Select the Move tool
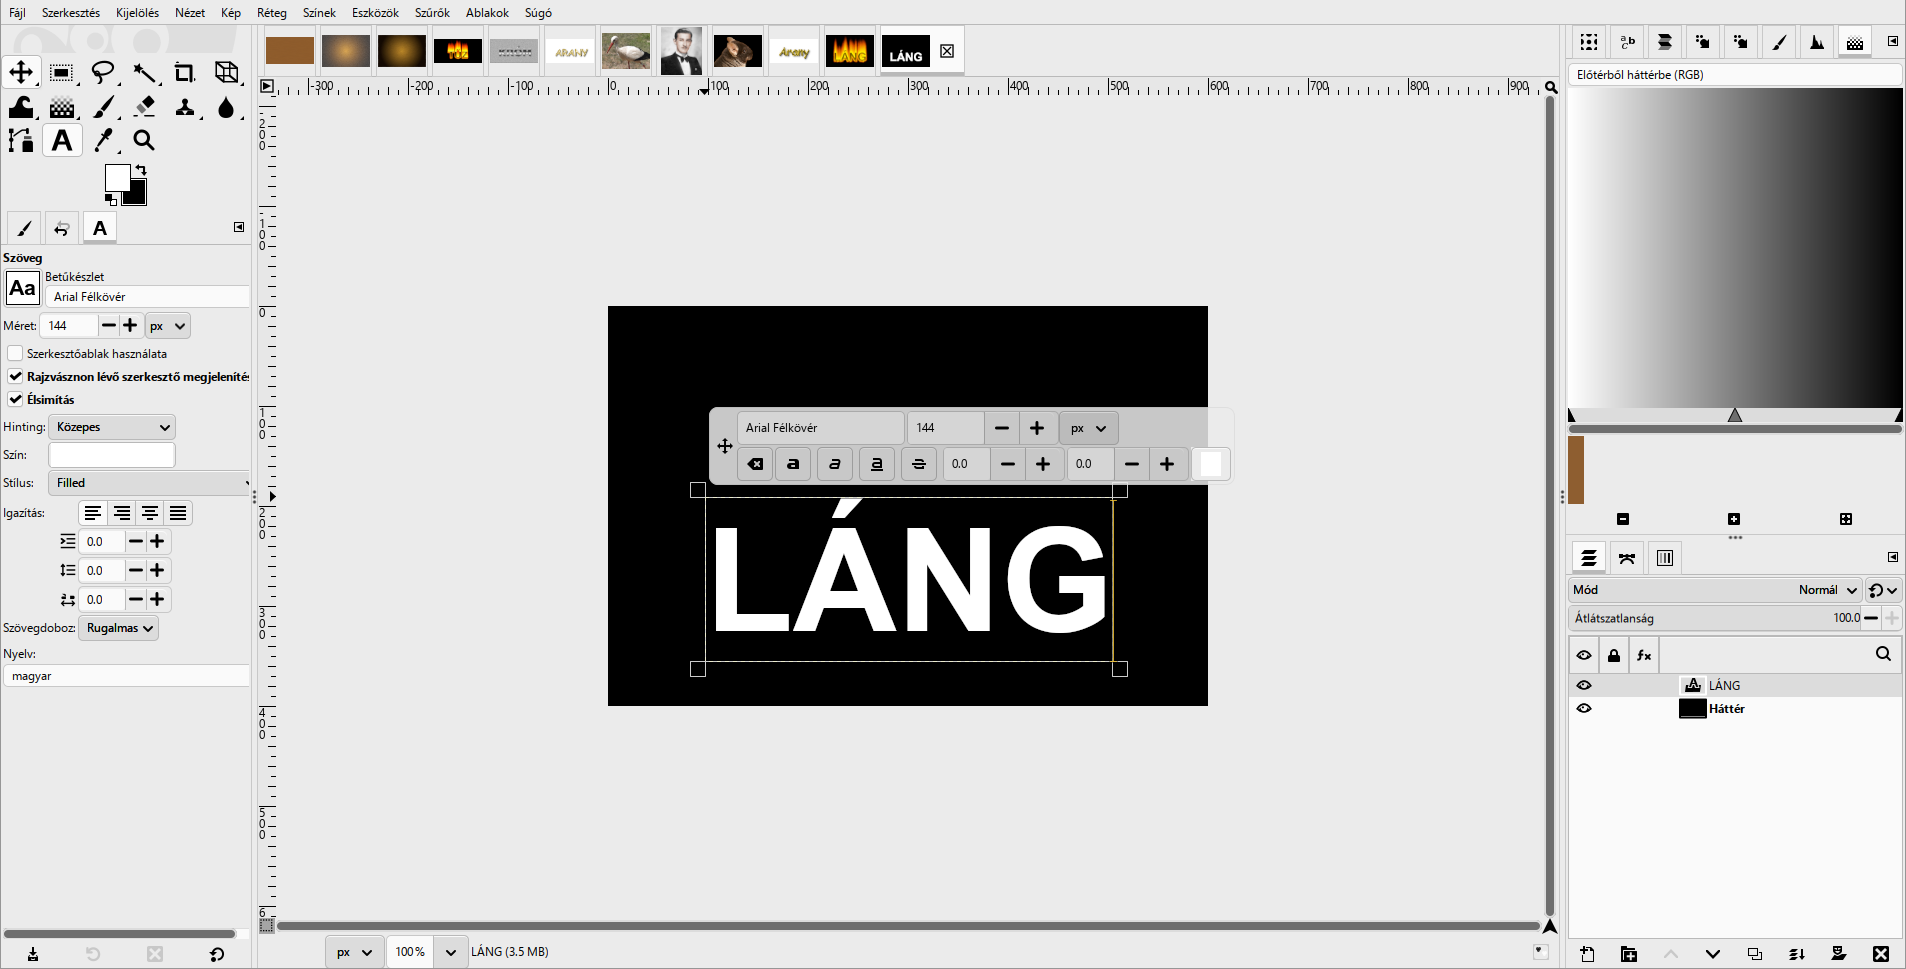1906x969 pixels. (21, 72)
